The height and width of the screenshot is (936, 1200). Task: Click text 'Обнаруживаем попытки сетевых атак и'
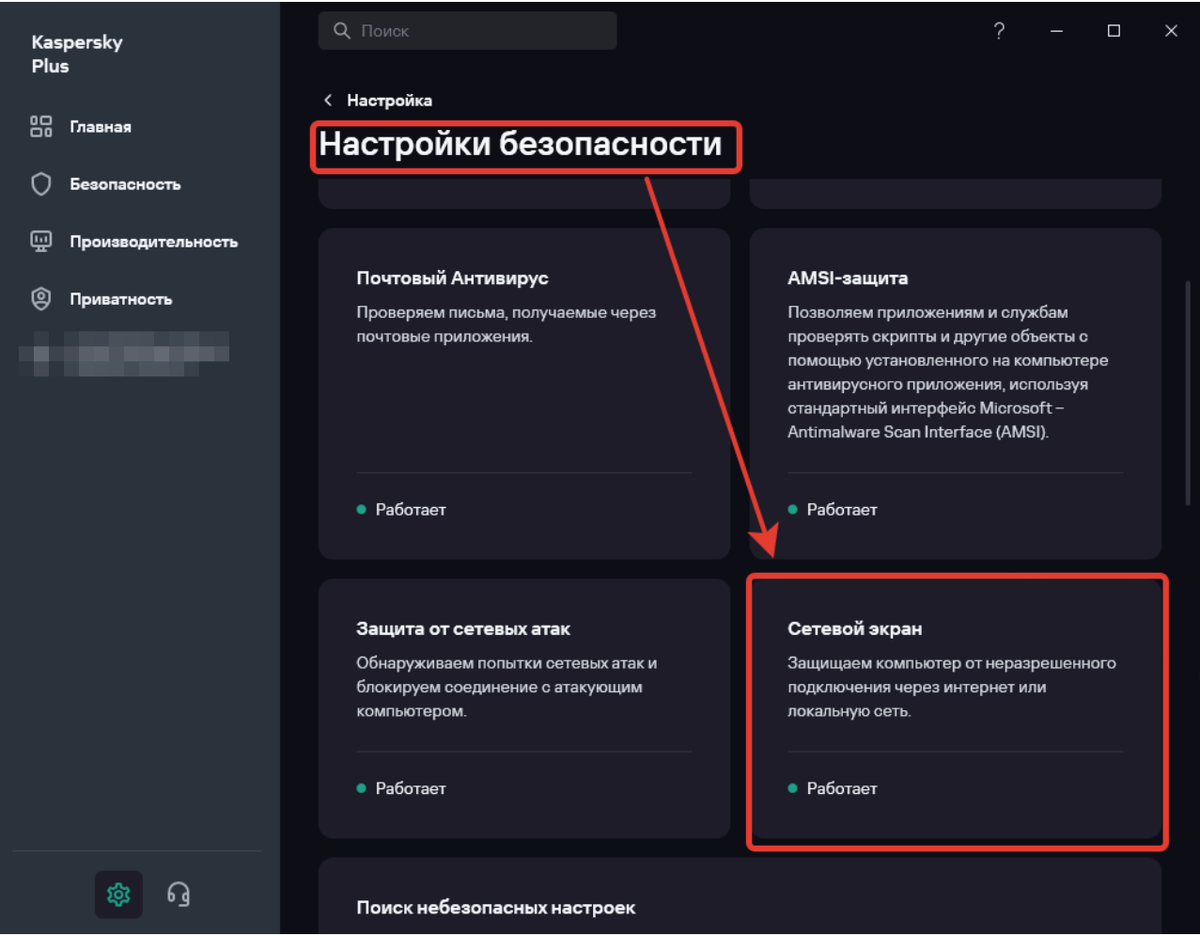506,663
